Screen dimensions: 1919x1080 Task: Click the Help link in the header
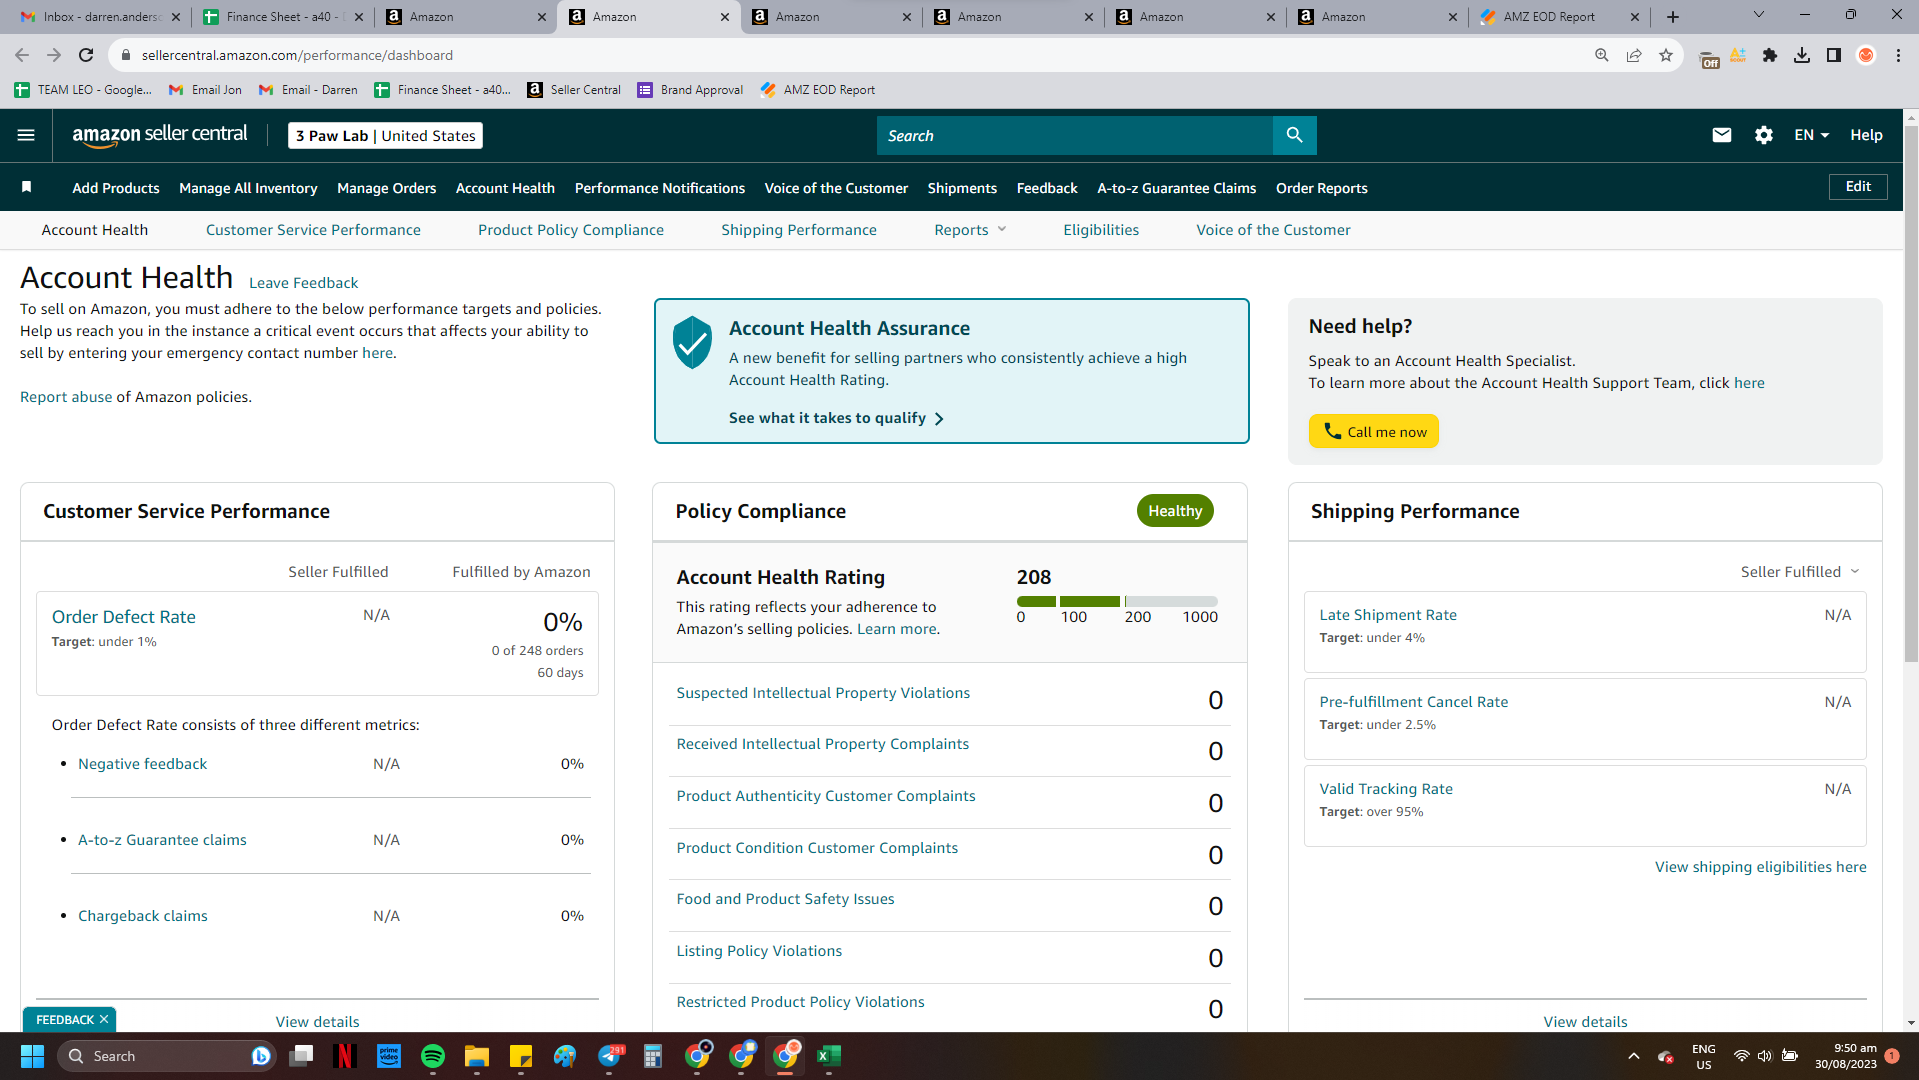1866,135
